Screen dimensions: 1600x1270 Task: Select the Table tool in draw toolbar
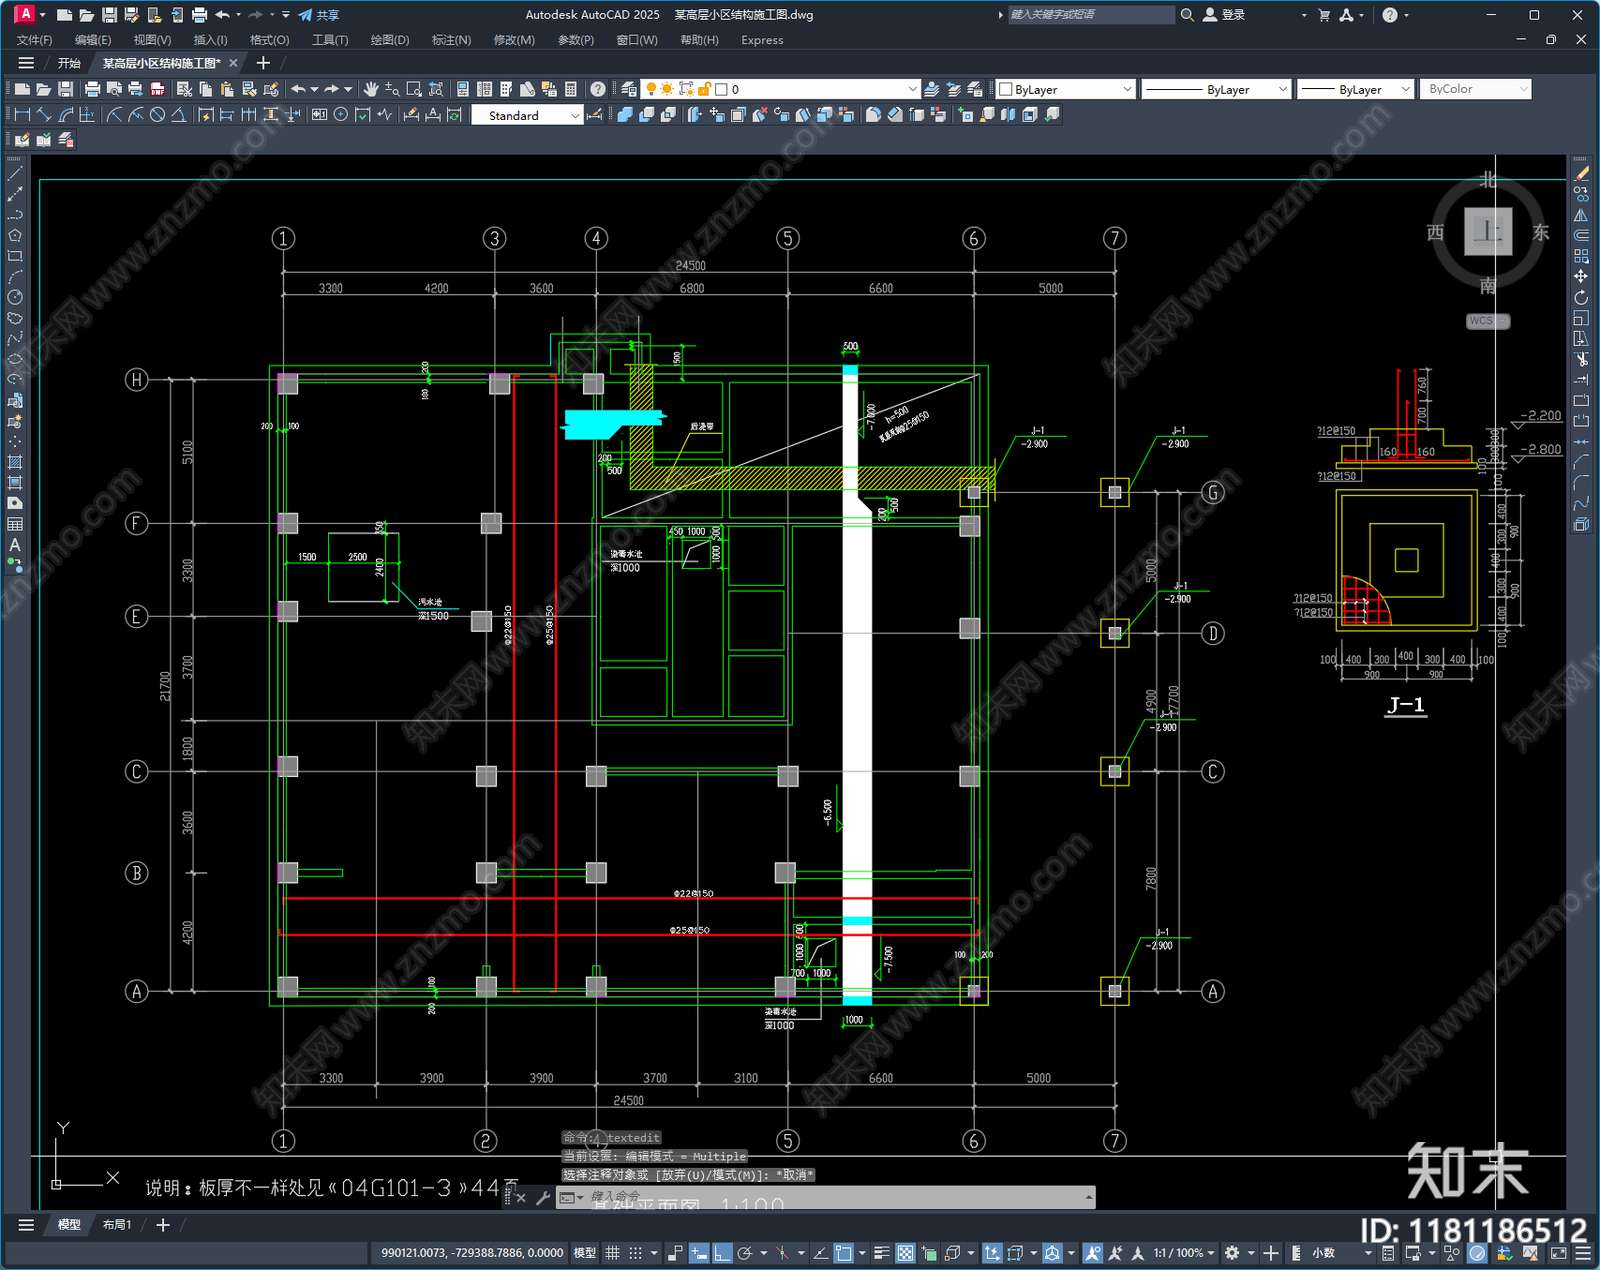pyautogui.click(x=14, y=524)
